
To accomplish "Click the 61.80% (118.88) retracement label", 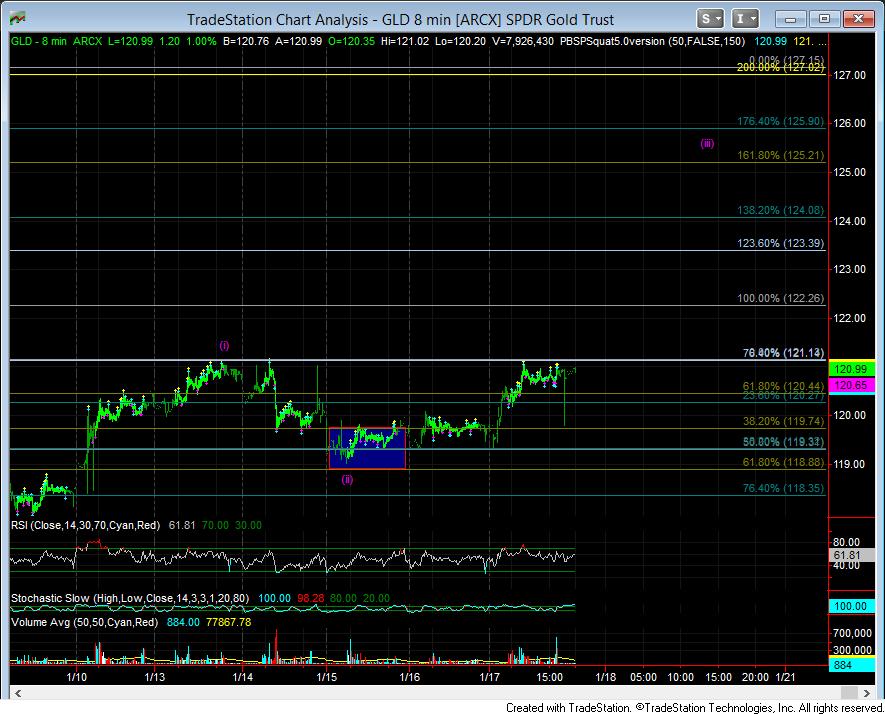I will point(784,462).
